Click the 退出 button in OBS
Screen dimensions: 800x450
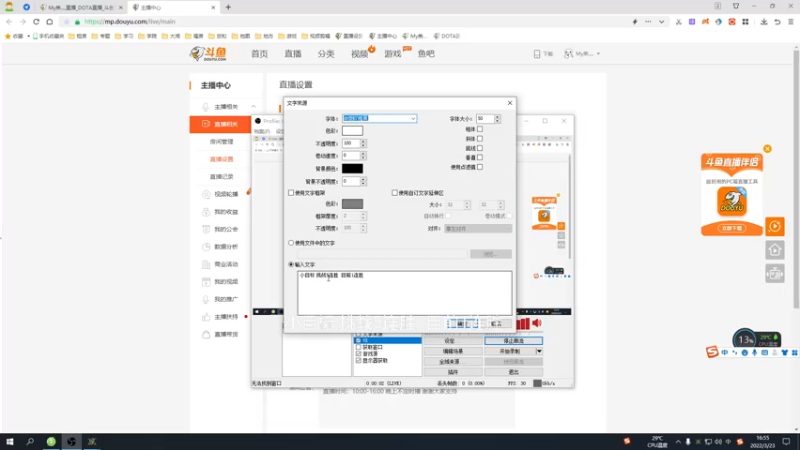(513, 372)
